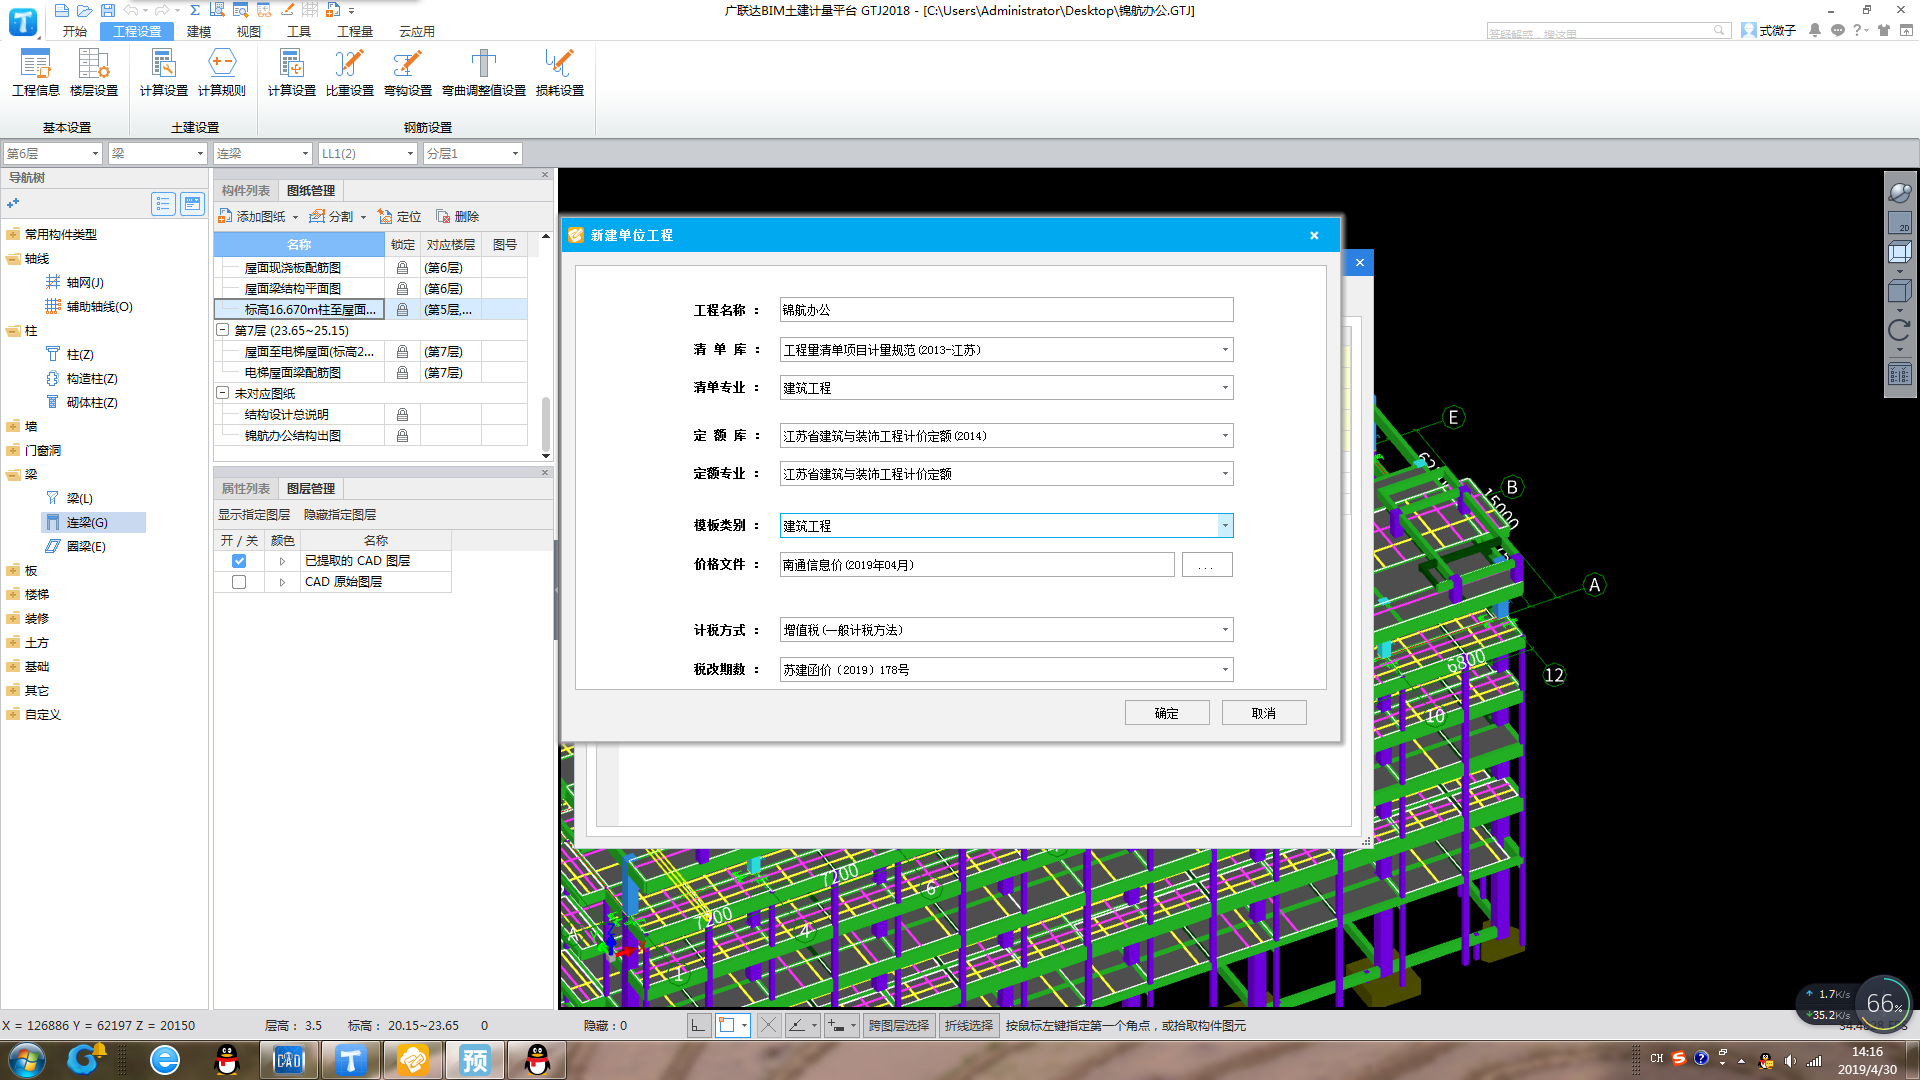Click the Sigma summary calculation icon
This screenshot has width=1920, height=1080.
(x=194, y=10)
